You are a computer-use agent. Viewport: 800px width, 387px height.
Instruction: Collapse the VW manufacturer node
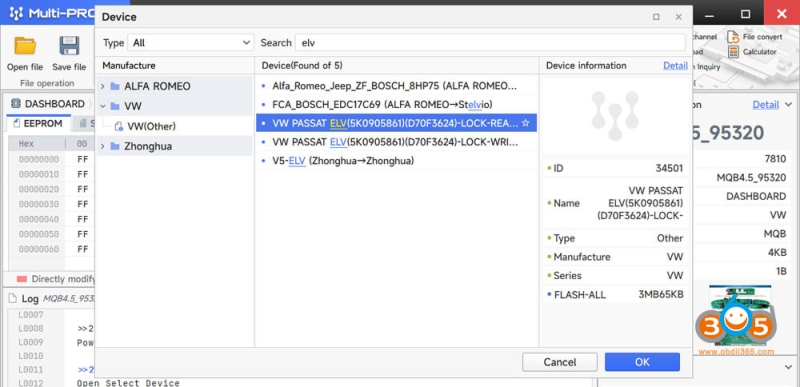click(103, 106)
